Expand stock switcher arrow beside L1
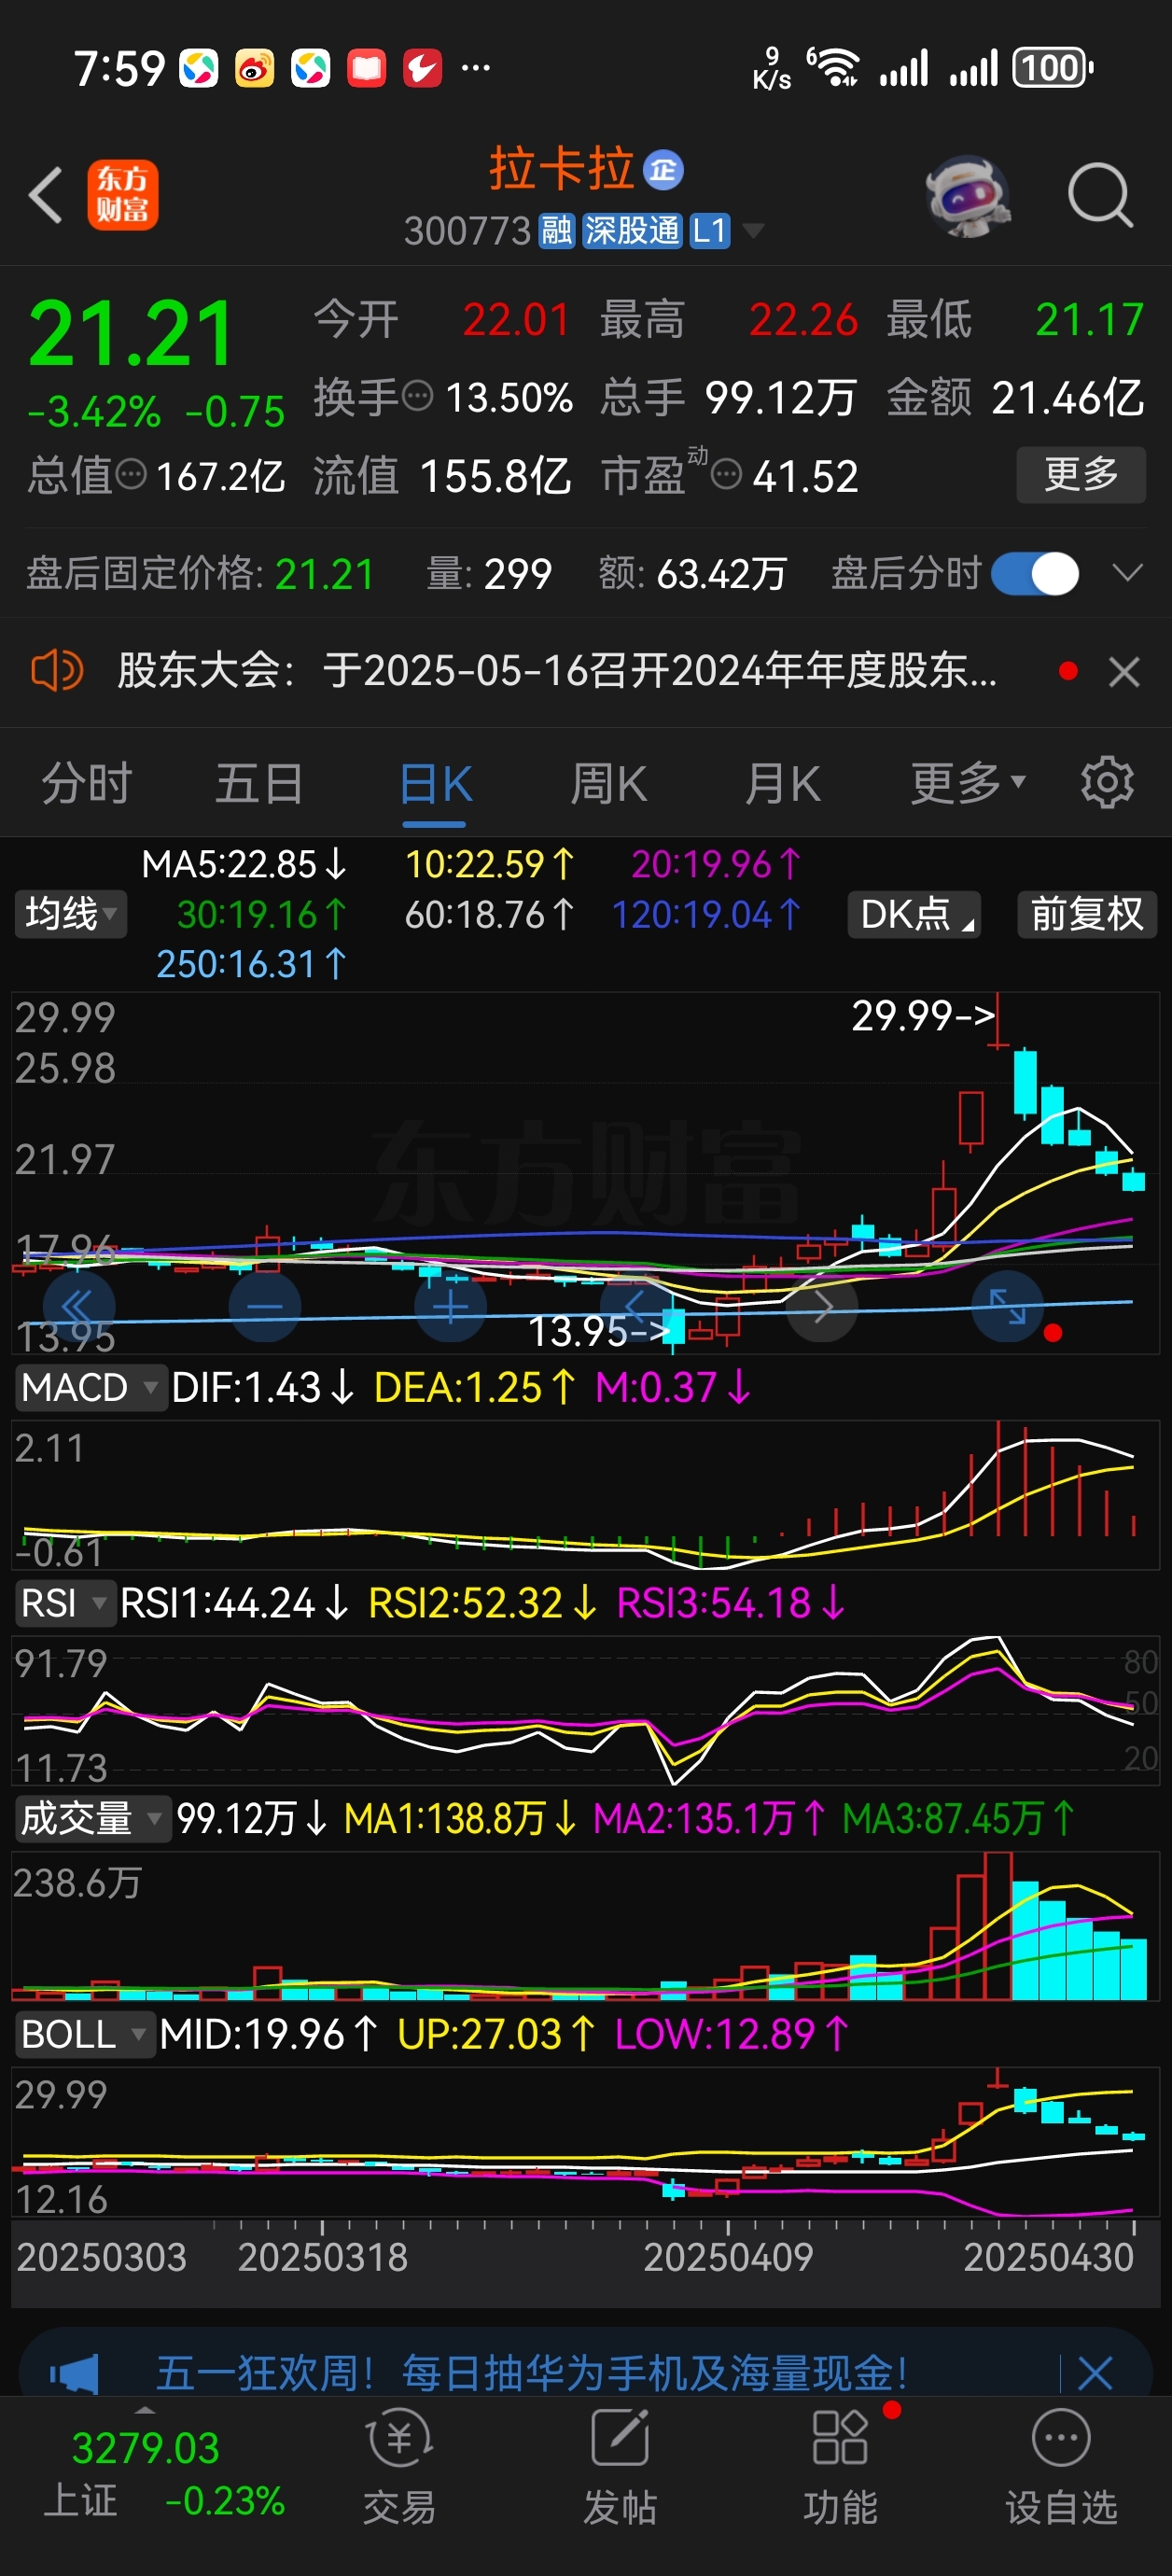This screenshot has height=2576, width=1172. [x=752, y=232]
